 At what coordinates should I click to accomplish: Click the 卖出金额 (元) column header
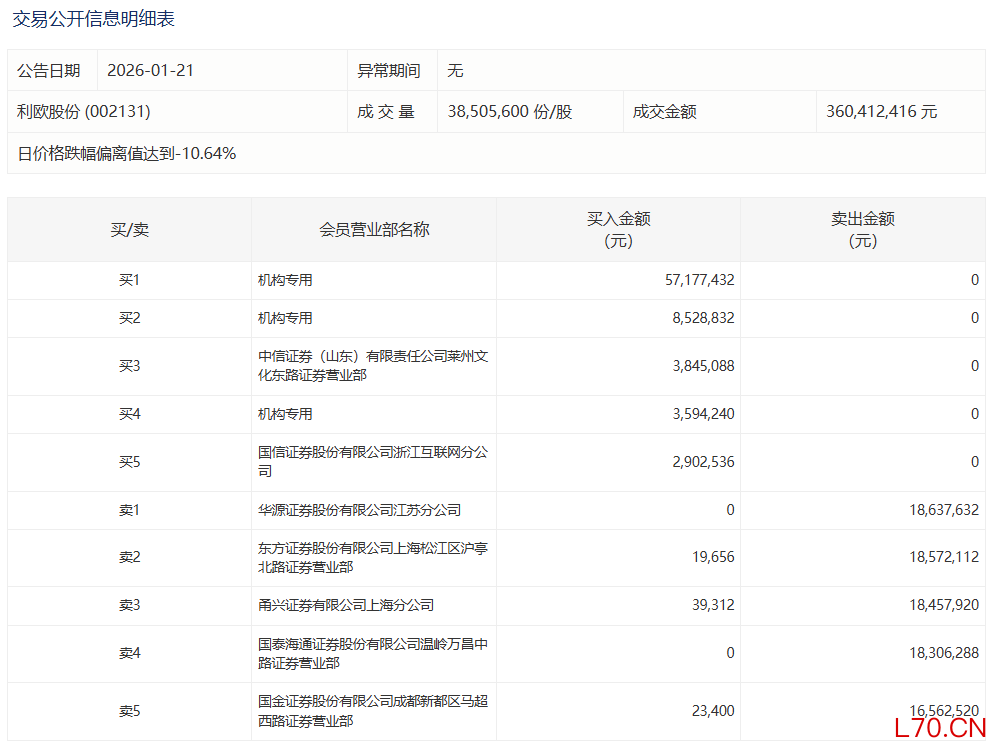(x=862, y=230)
